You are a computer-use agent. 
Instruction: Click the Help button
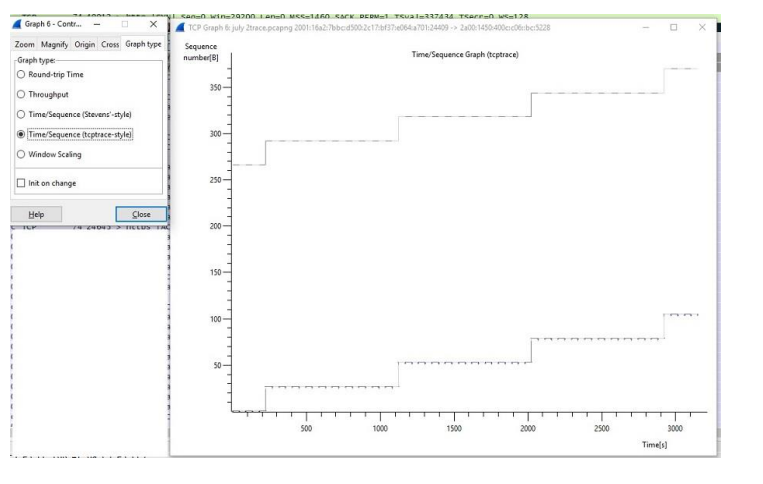tap(36, 214)
